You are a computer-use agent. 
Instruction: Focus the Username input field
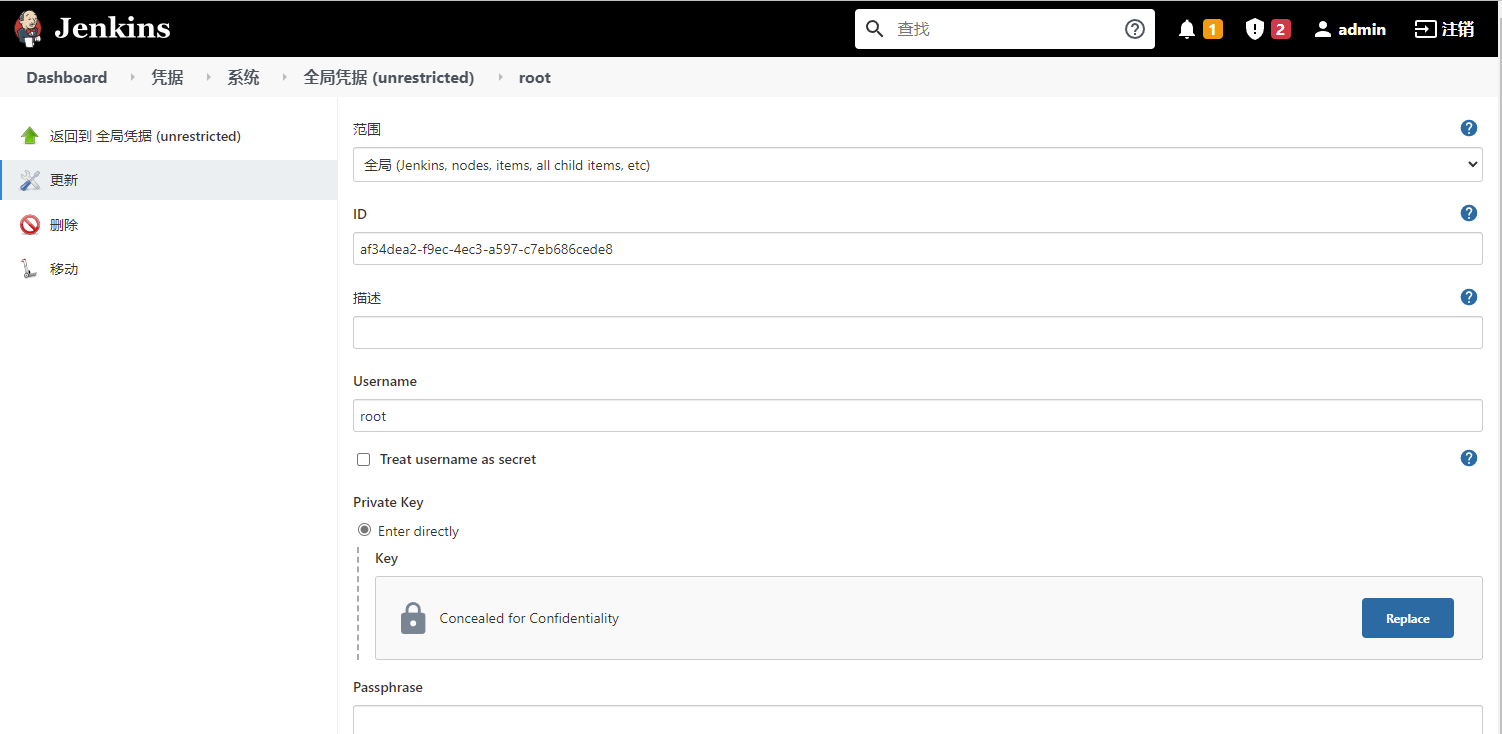(x=917, y=416)
